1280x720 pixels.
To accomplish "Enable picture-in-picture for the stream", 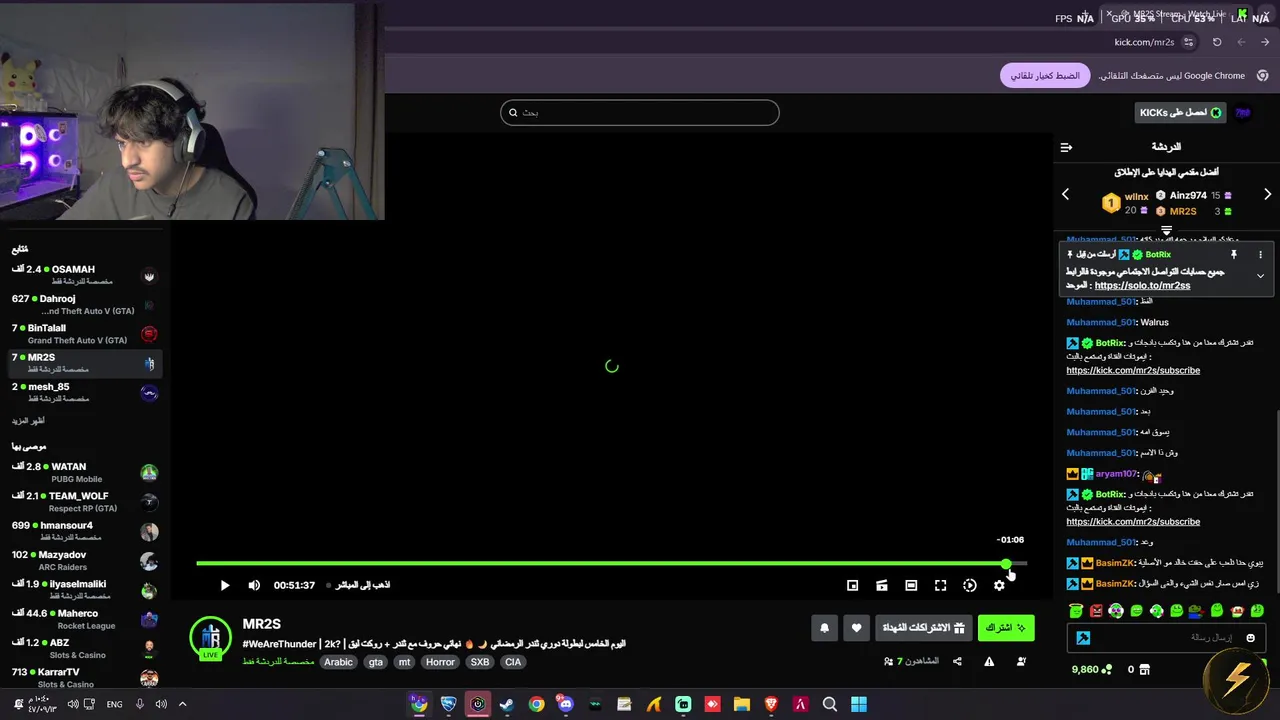I will 852,585.
